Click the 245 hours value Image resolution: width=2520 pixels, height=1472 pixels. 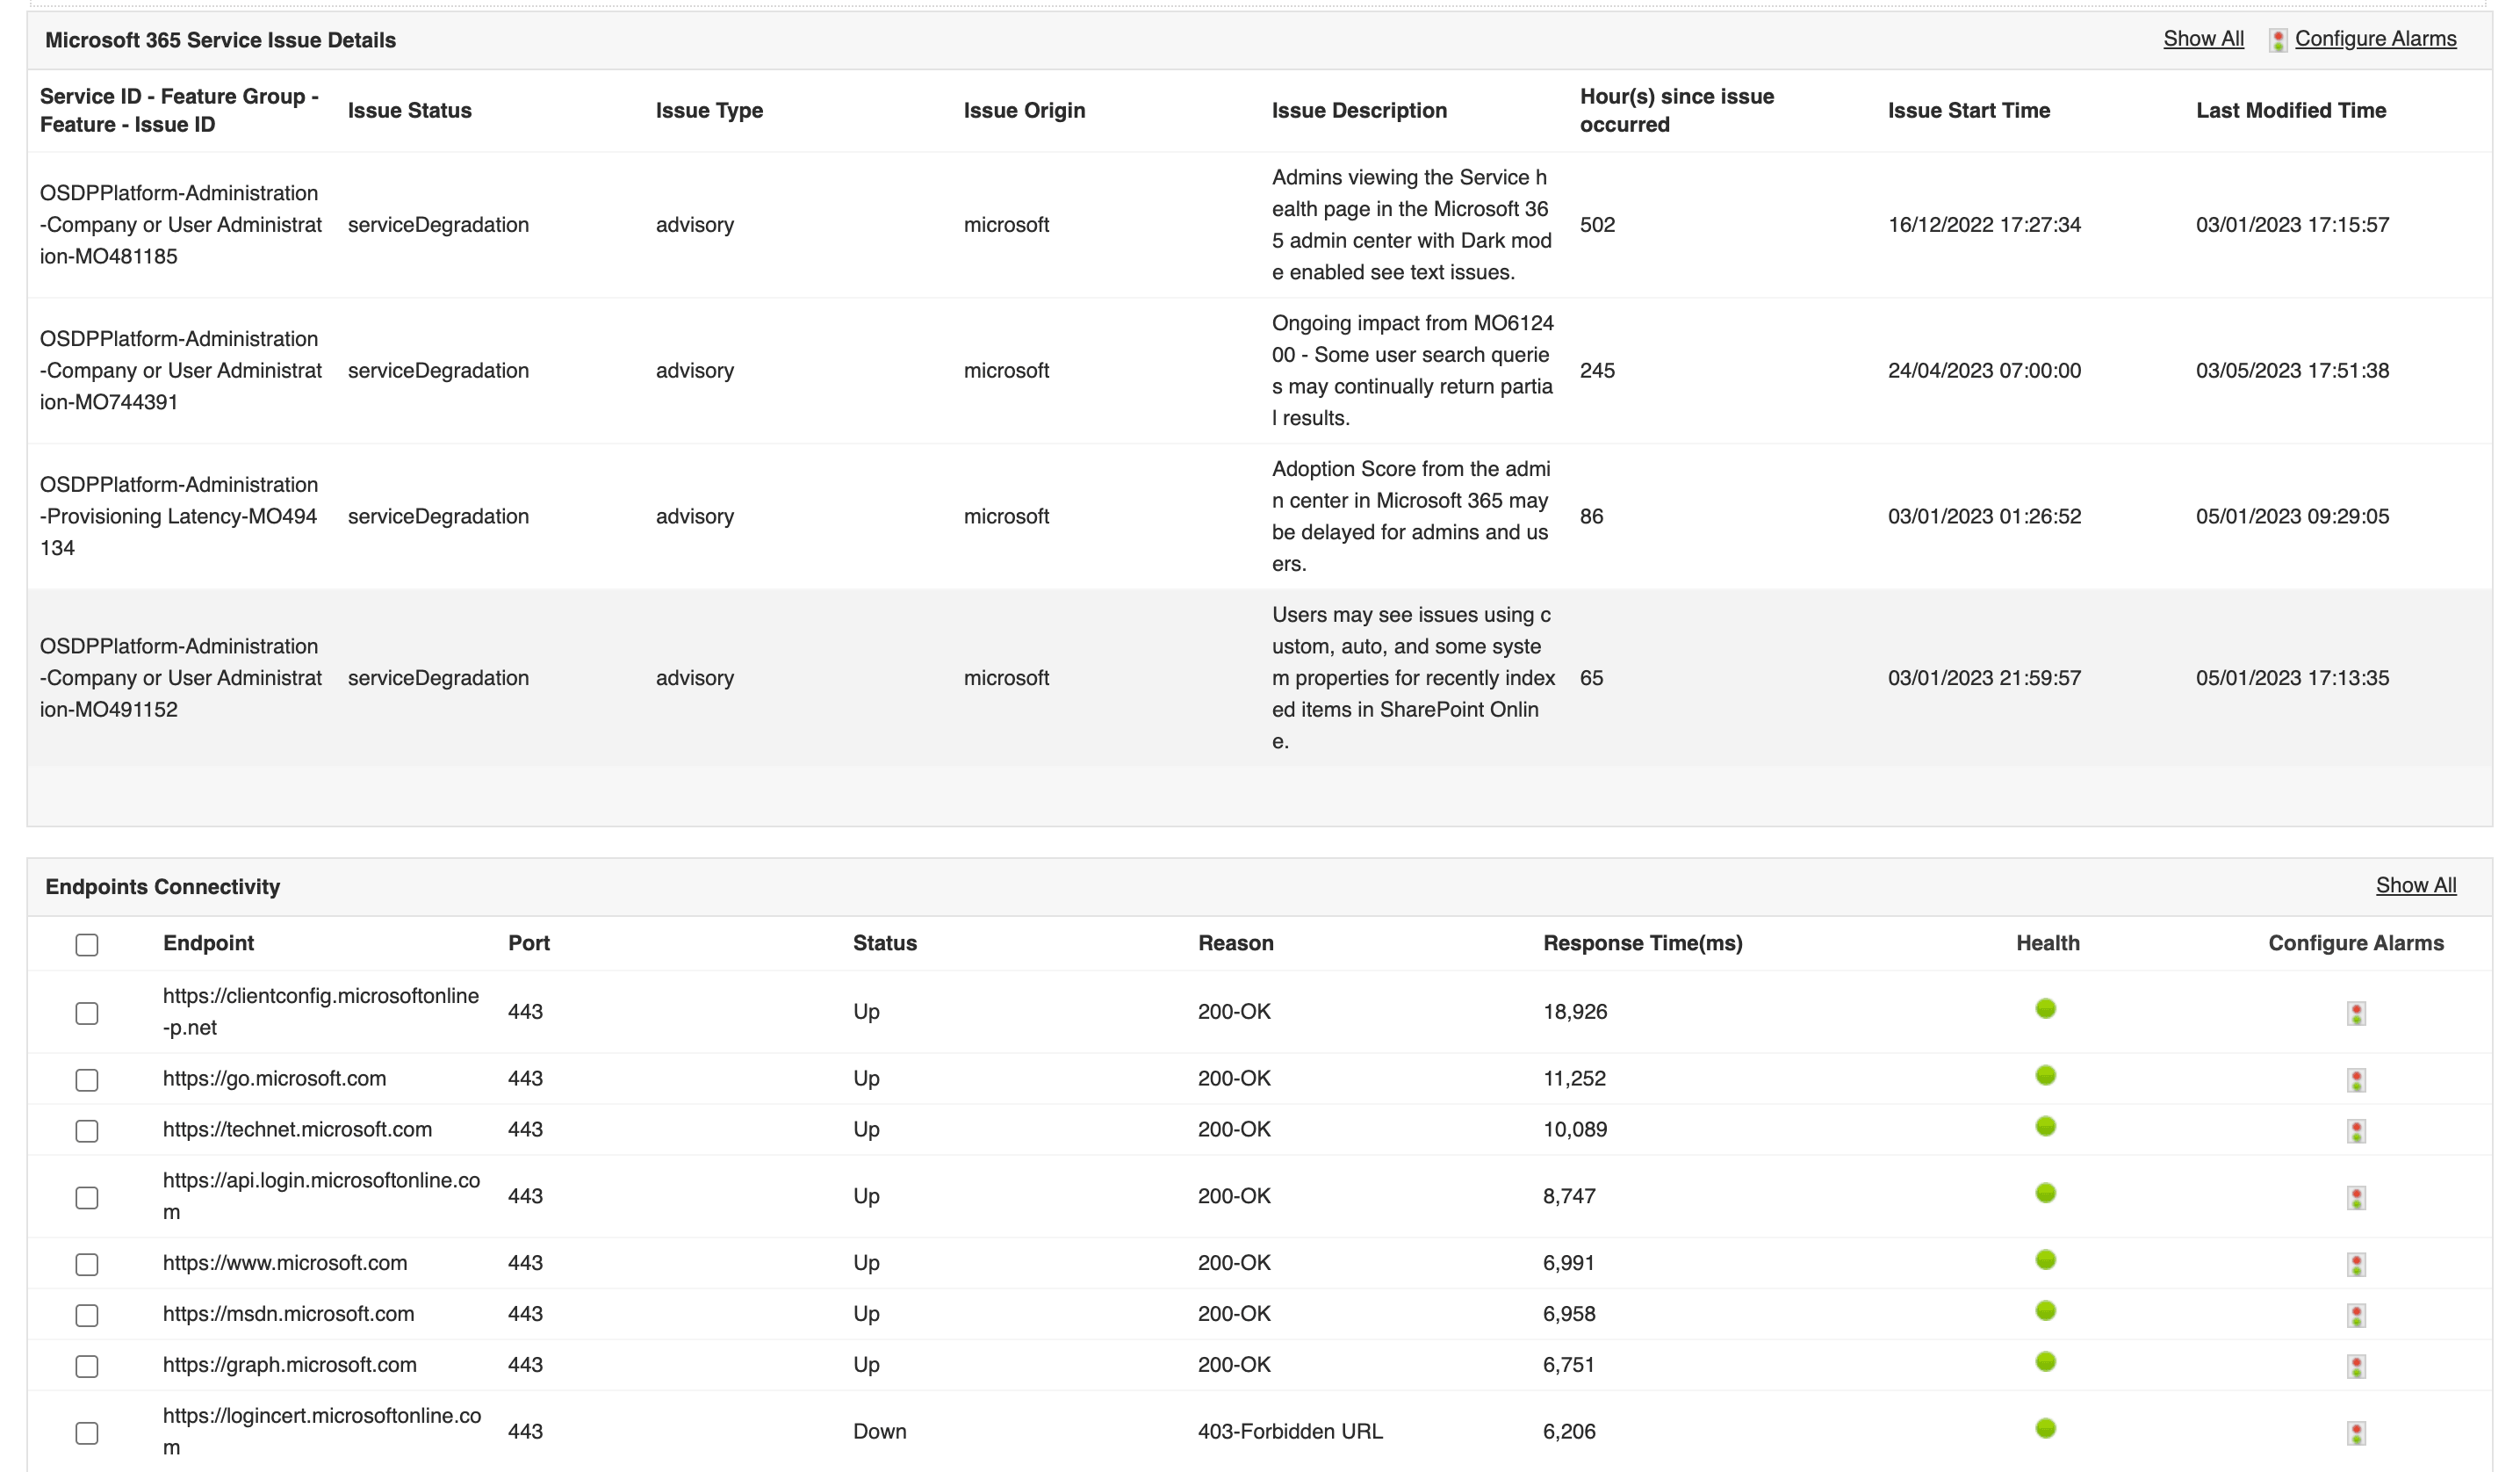point(1597,371)
